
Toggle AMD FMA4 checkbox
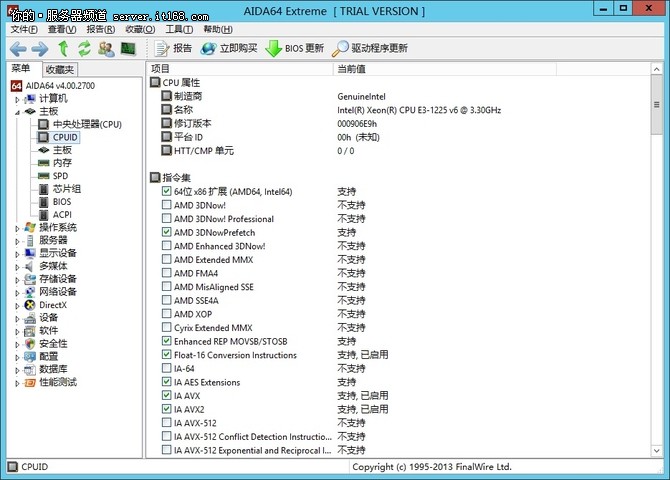tap(167, 273)
